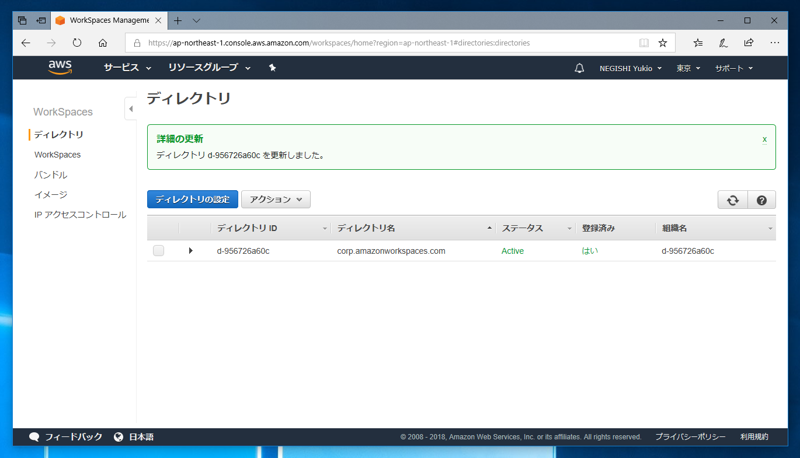Close the WorkSpaces Management tab
Viewport: 800px width, 458px height.
click(x=158, y=20)
